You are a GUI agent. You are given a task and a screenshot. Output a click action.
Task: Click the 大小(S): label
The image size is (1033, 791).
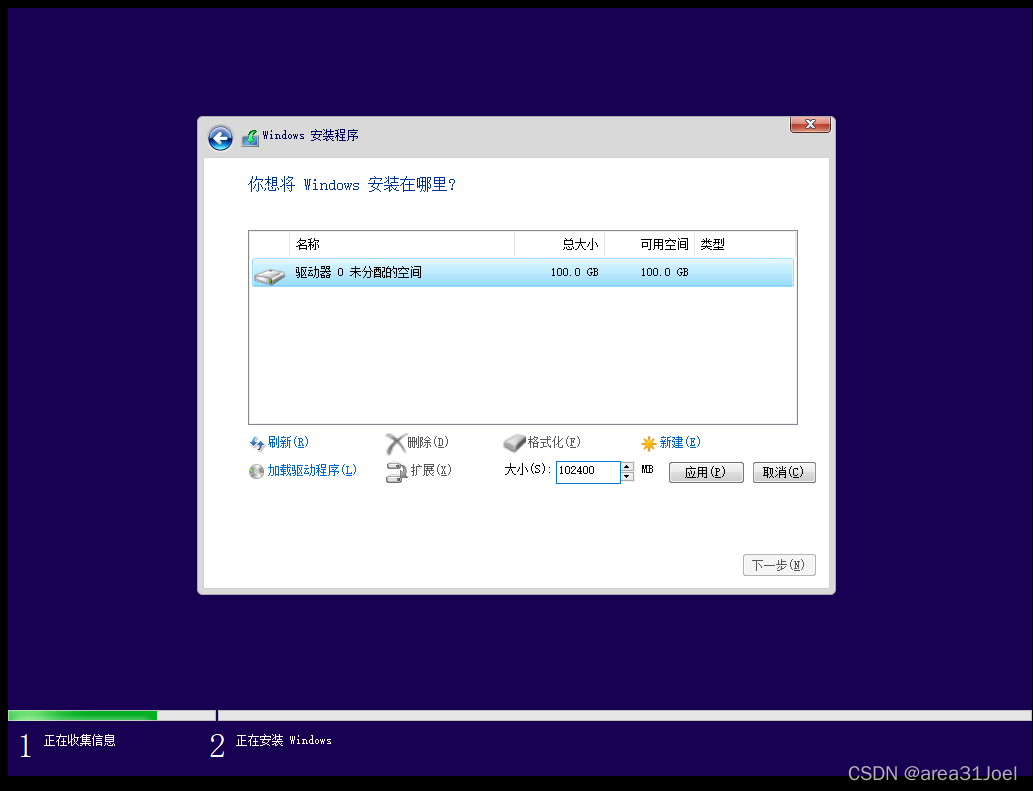[x=527, y=470]
